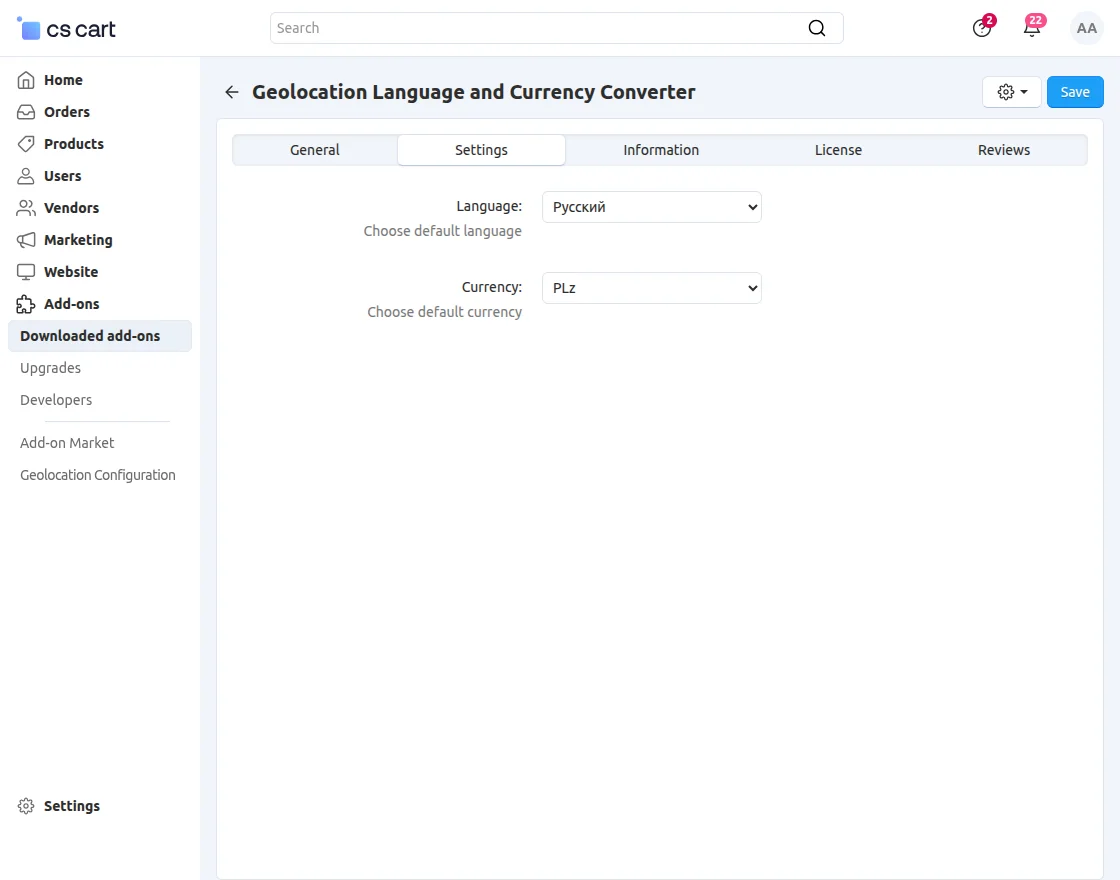Viewport: 1120px width, 880px height.
Task: Open the Language selector showing Русский
Action: tap(651, 207)
